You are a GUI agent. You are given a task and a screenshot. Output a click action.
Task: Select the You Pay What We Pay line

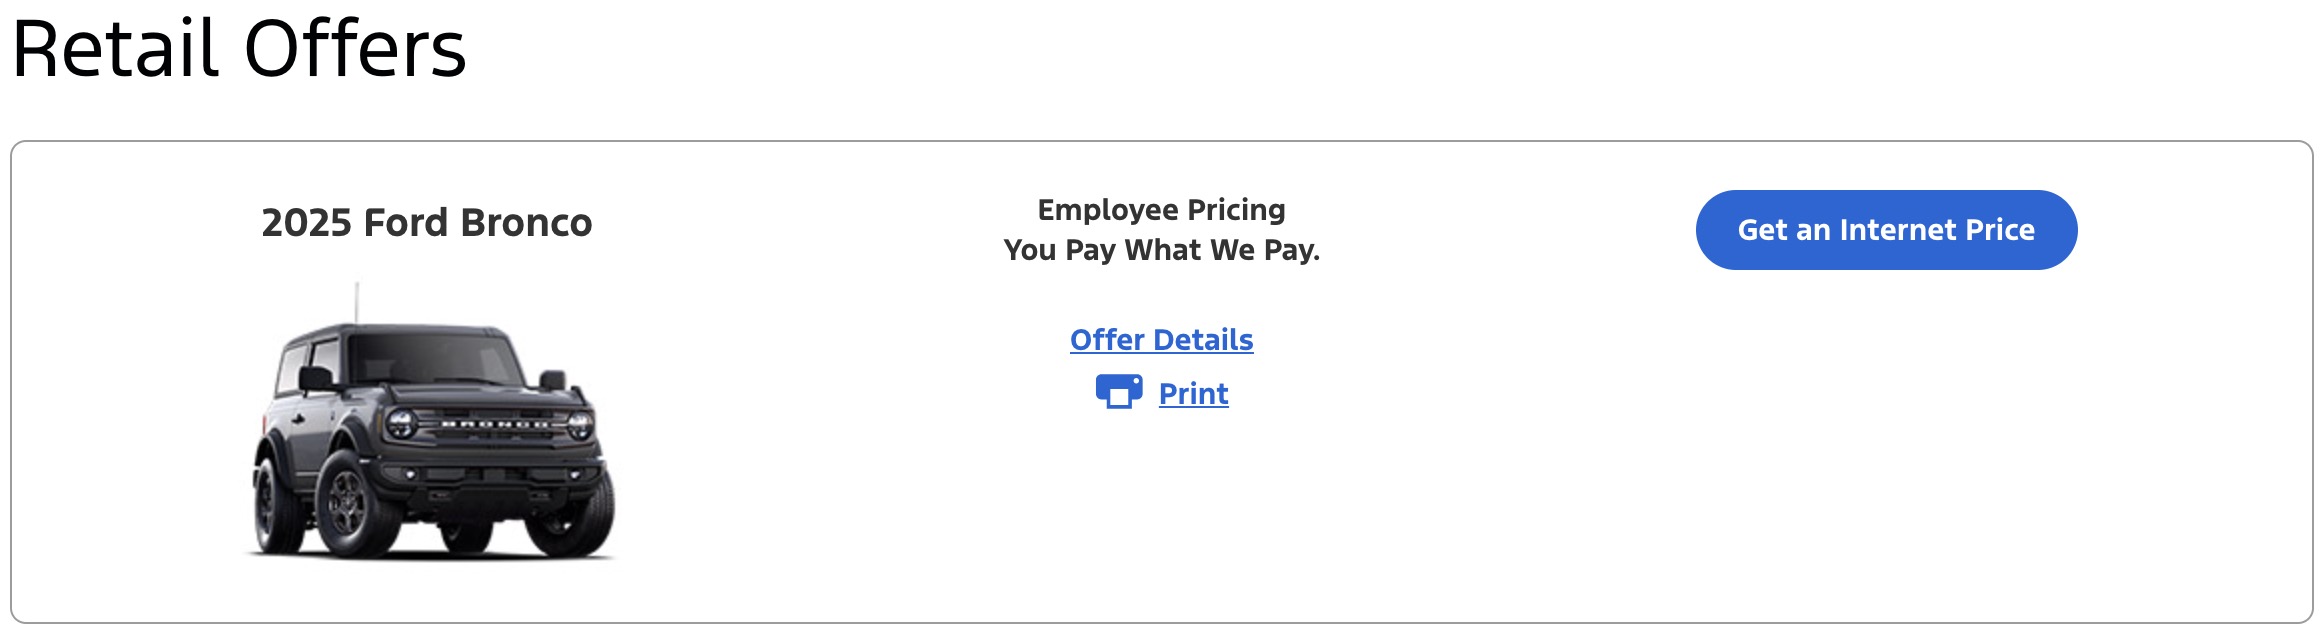(1161, 250)
